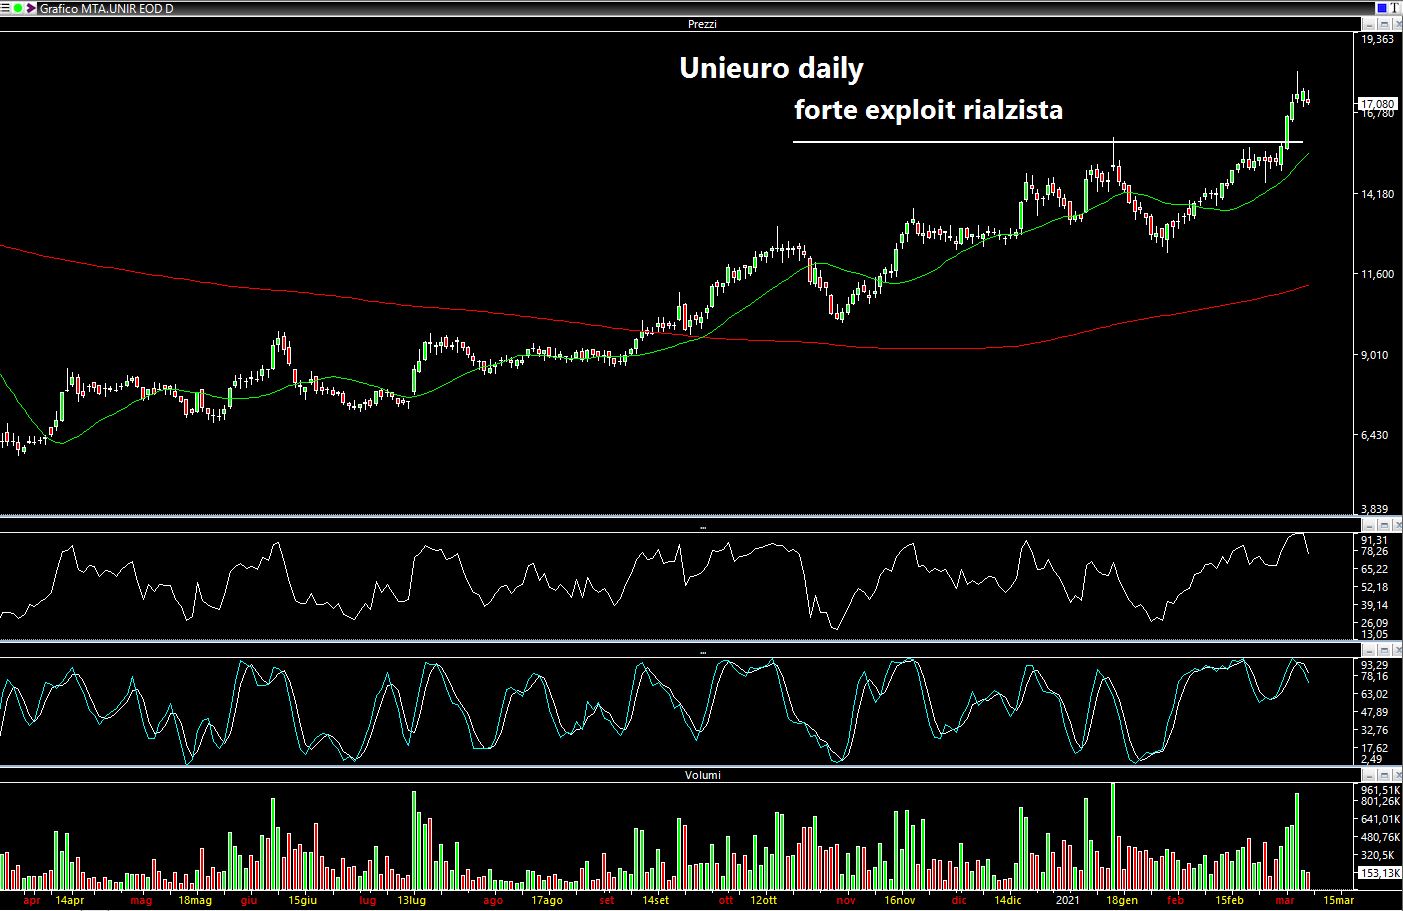Select the T text tool icon

pos(1395,7)
